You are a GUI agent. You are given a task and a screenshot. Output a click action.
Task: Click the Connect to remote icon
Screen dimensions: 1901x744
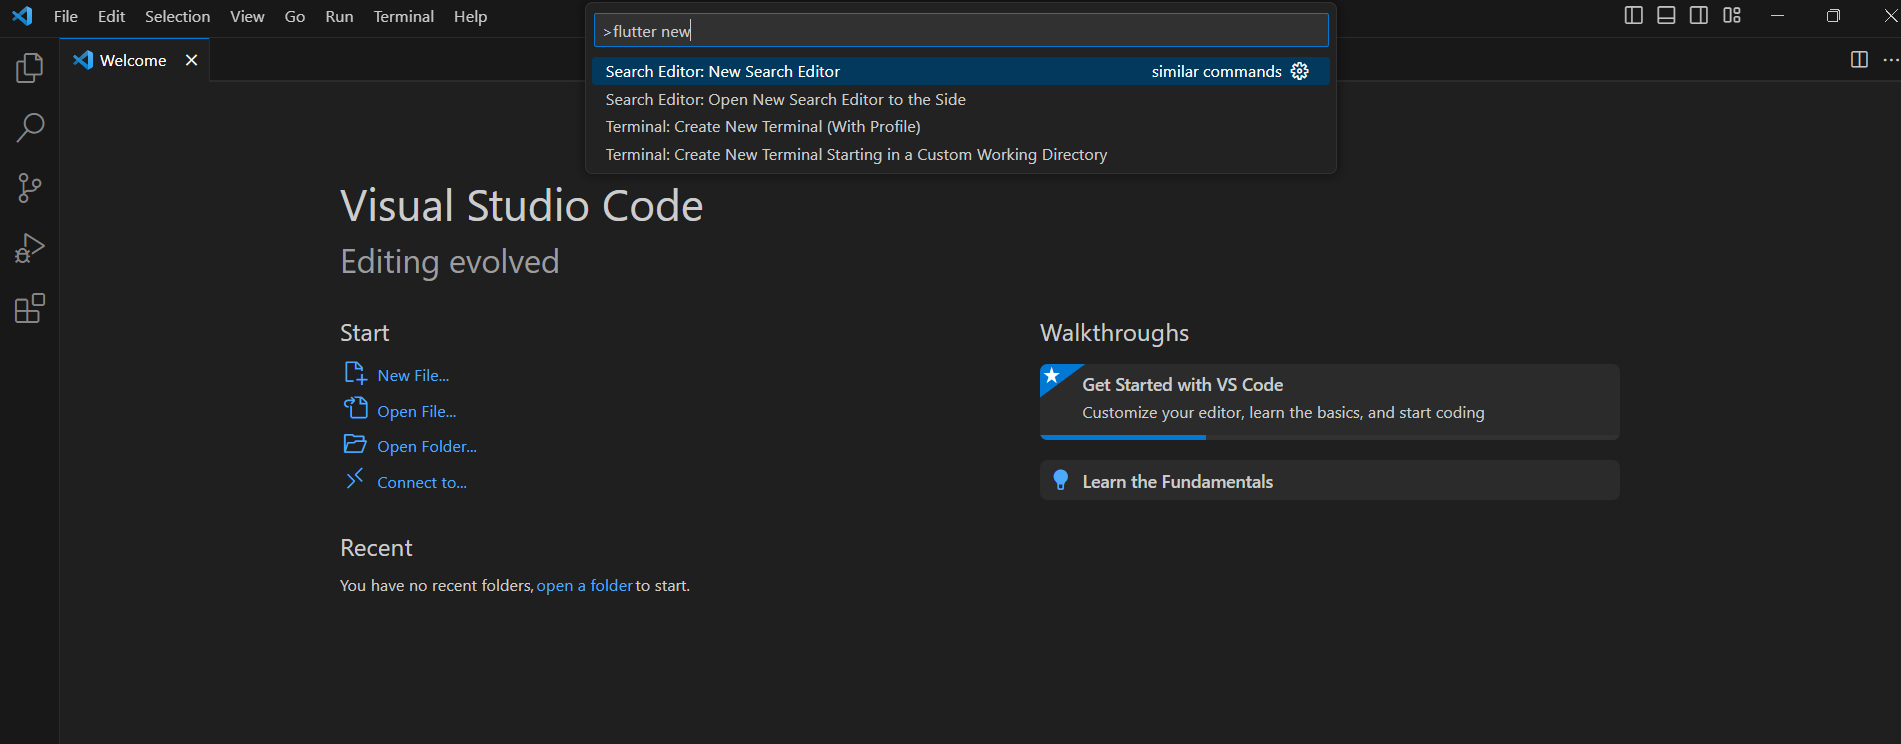coord(355,479)
